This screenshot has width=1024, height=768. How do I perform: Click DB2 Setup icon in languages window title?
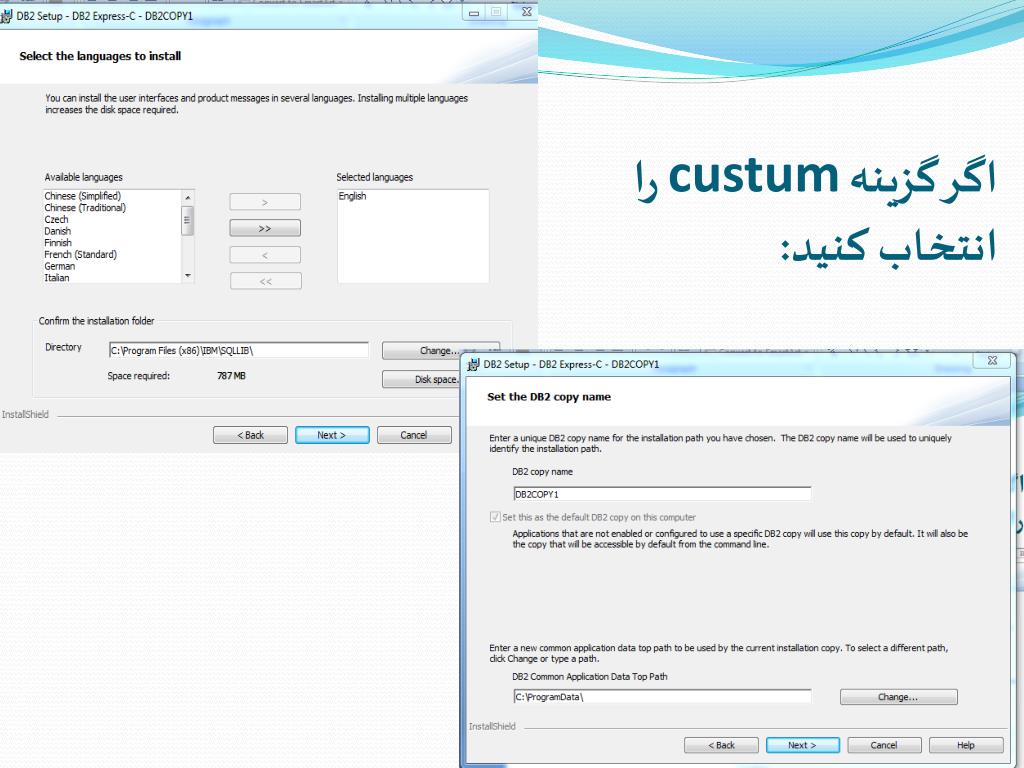(6, 16)
